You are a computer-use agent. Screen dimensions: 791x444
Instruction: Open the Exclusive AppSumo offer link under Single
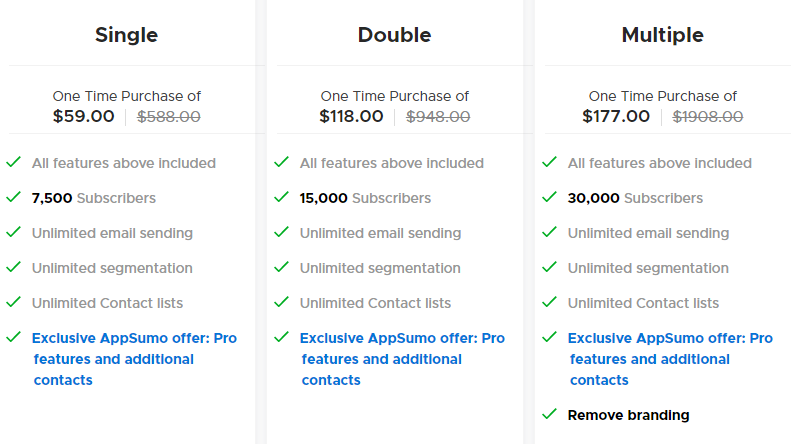tap(134, 359)
